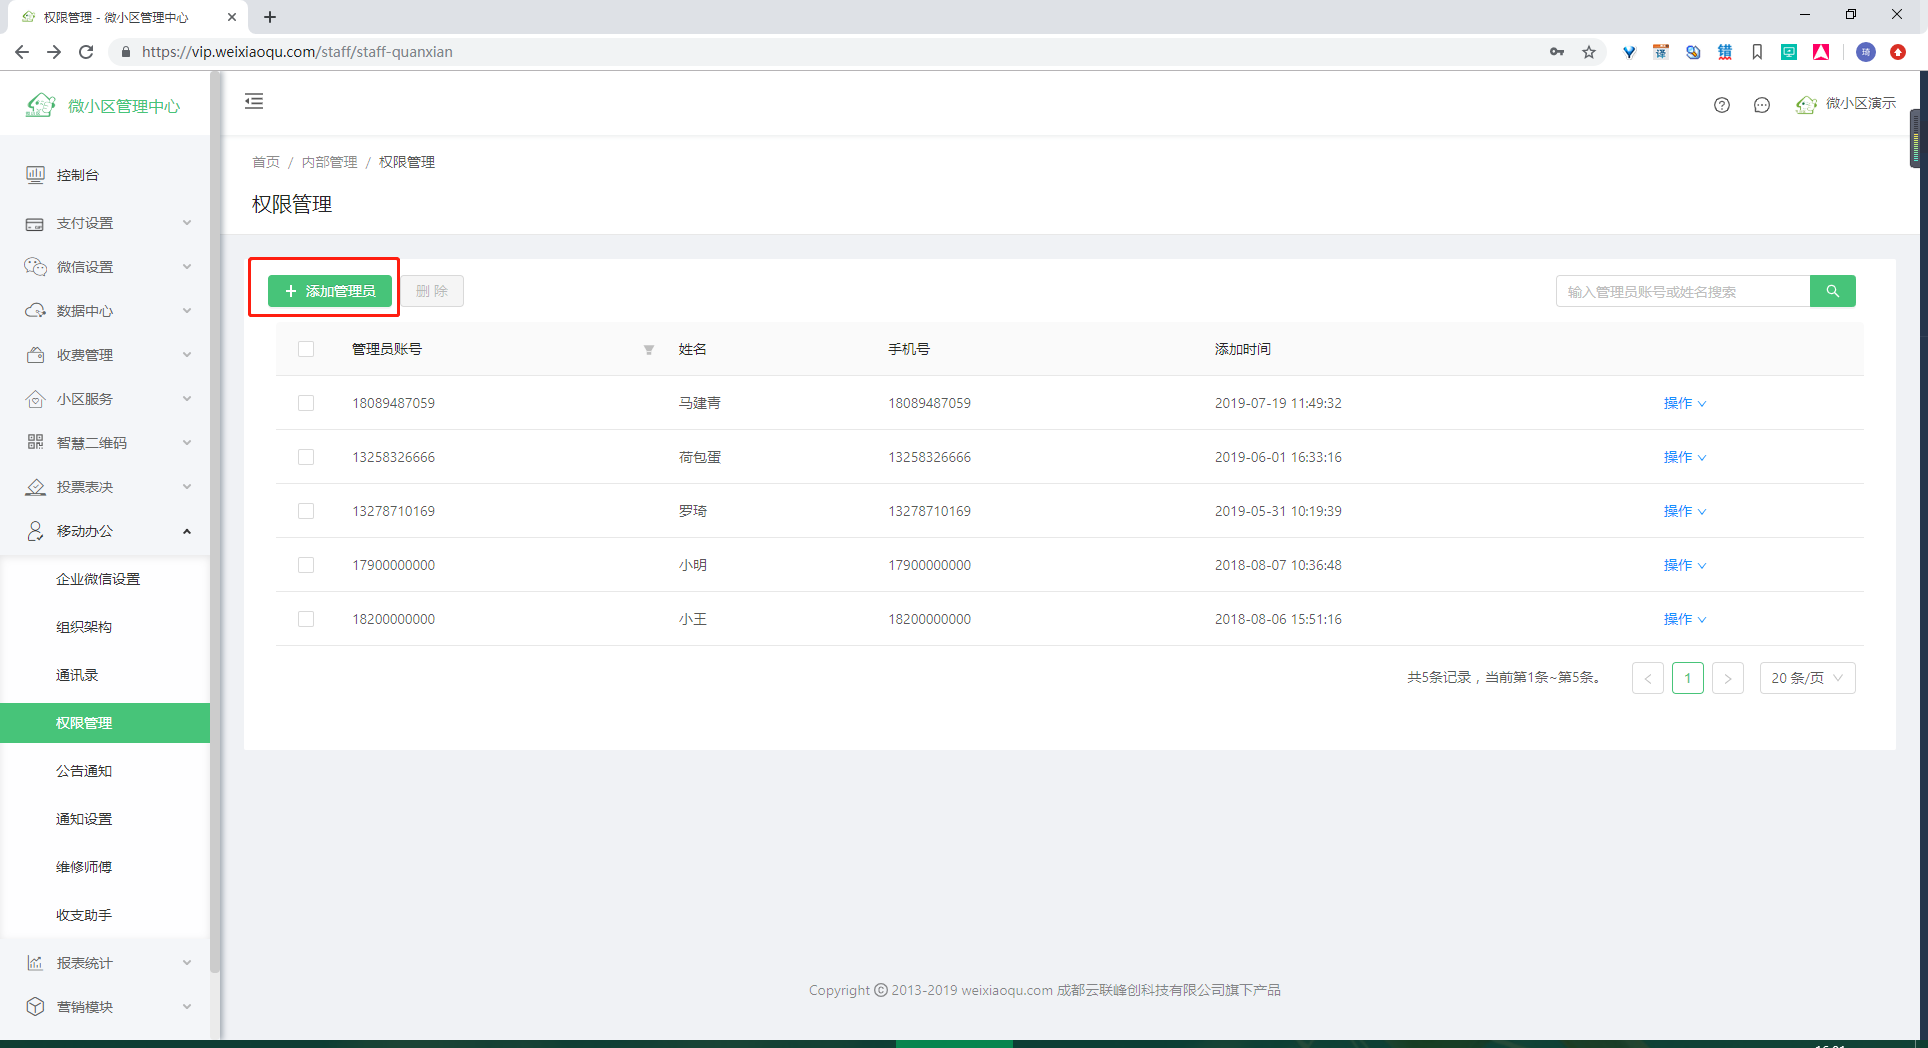The height and width of the screenshot is (1048, 1928).
Task: Click the 控制台 dashboard icon
Action: tap(35, 175)
